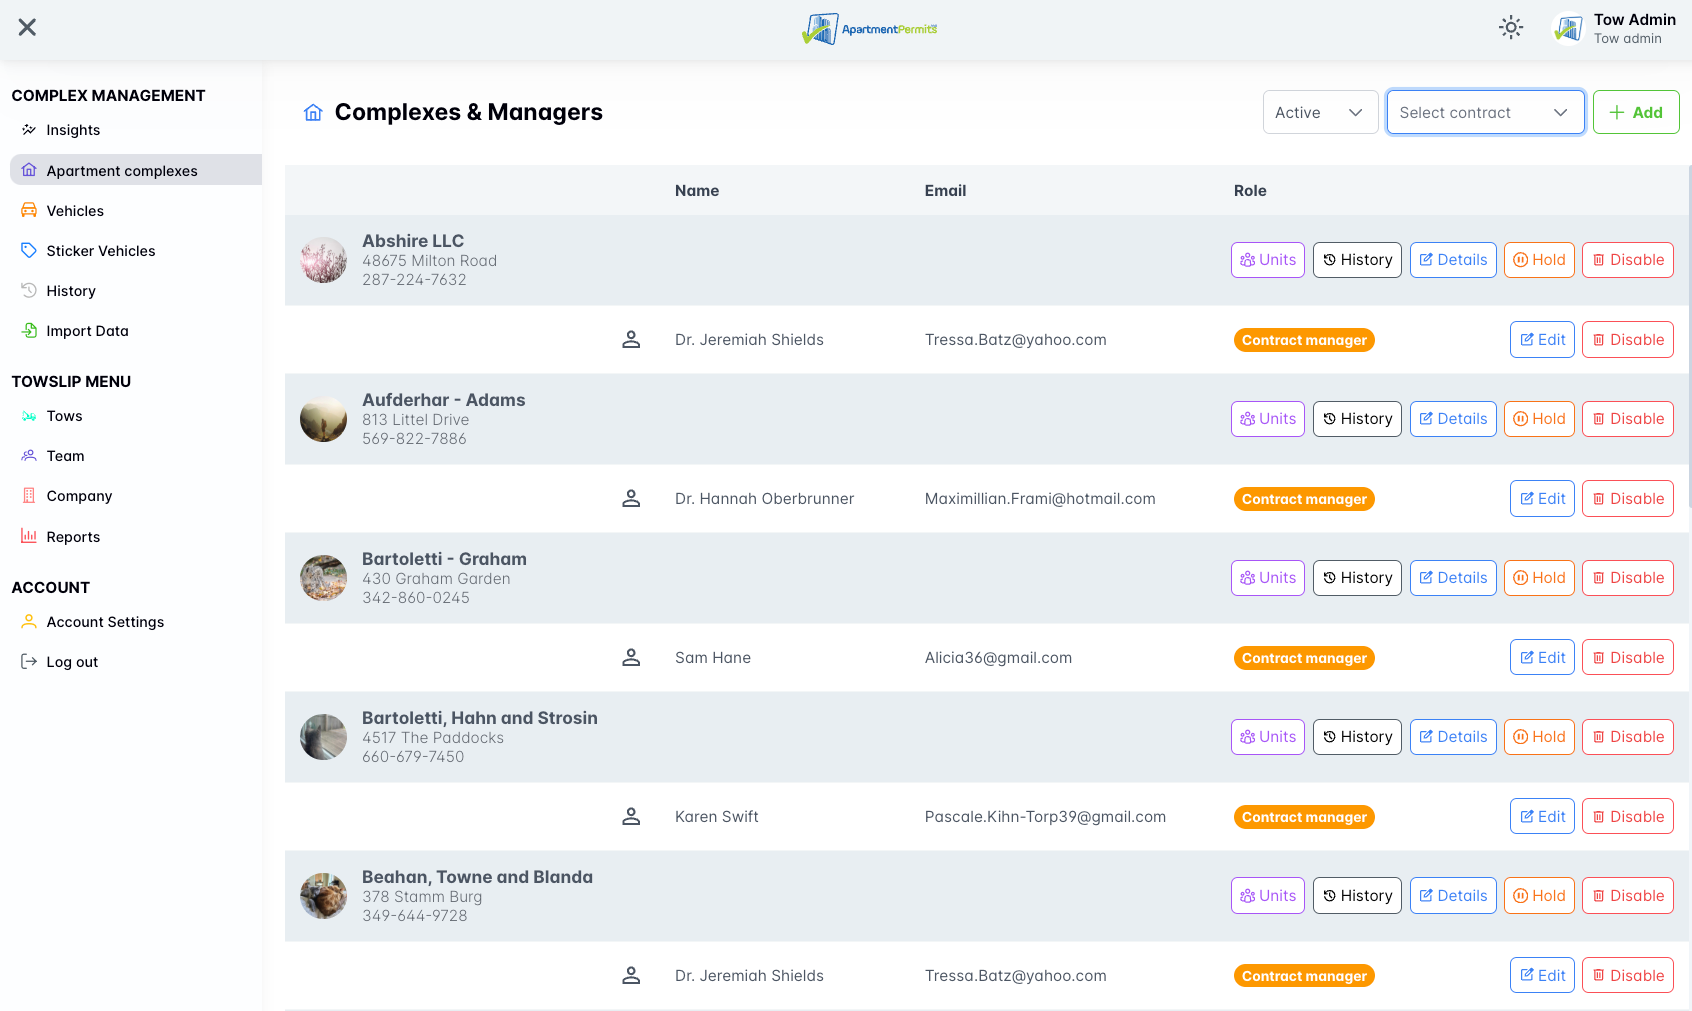This screenshot has height=1011, width=1692.
Task: Open Details for Bartoletti, Hahn and Strosin
Action: [1452, 737]
